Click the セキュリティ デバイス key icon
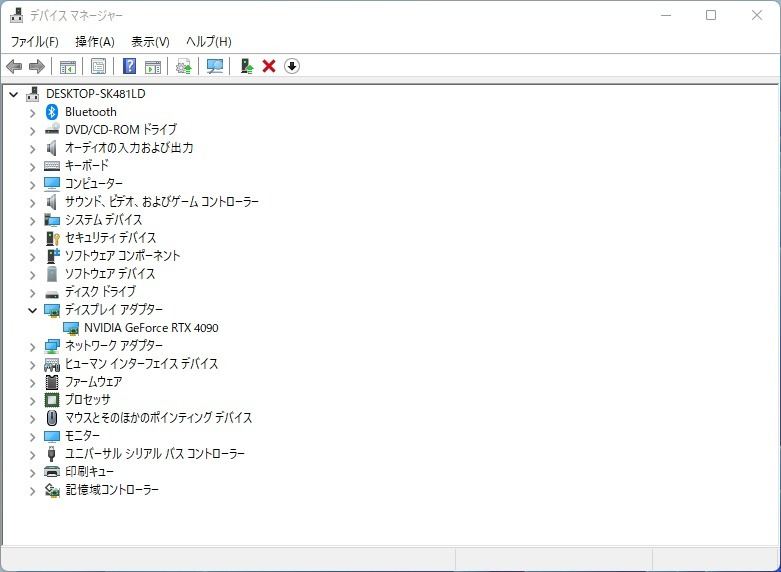The height and width of the screenshot is (572, 781). (x=52, y=238)
